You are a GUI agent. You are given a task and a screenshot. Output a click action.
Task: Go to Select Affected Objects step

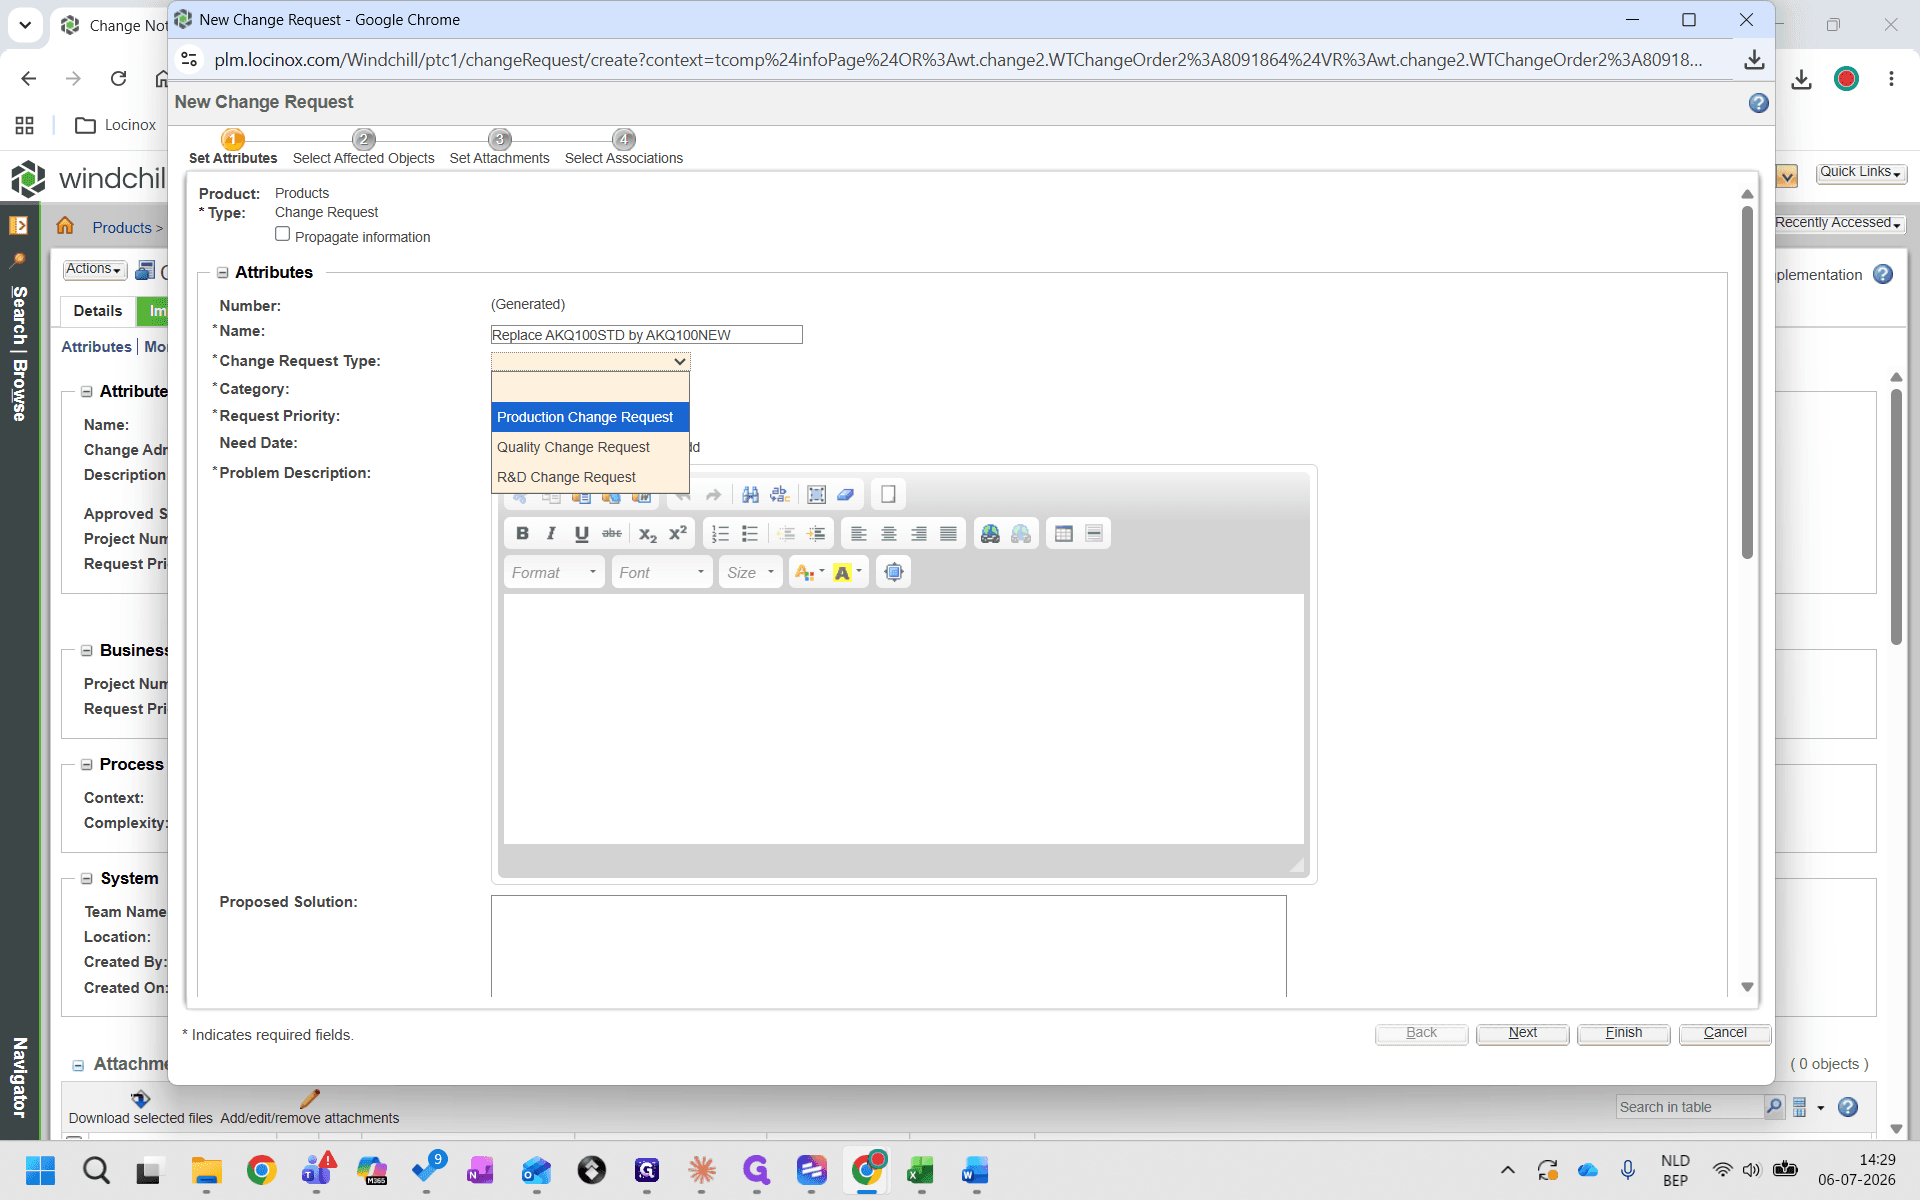click(363, 147)
